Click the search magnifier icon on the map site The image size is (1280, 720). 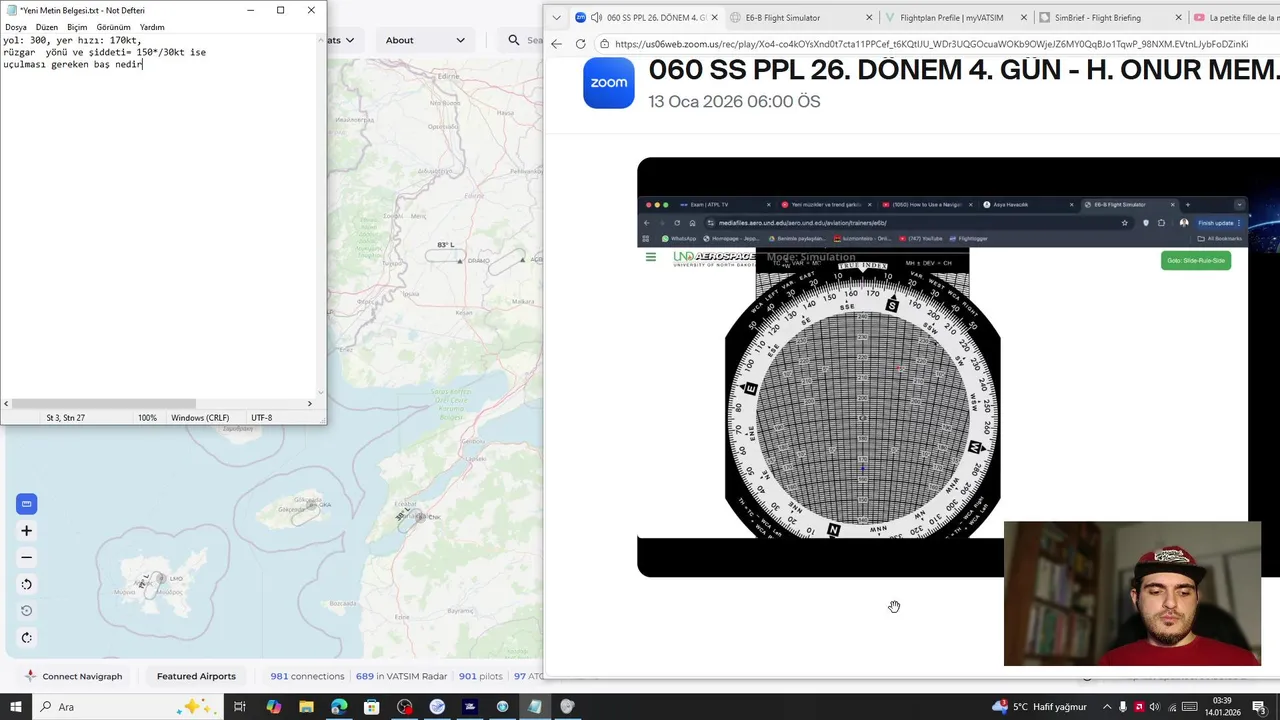[513, 40]
